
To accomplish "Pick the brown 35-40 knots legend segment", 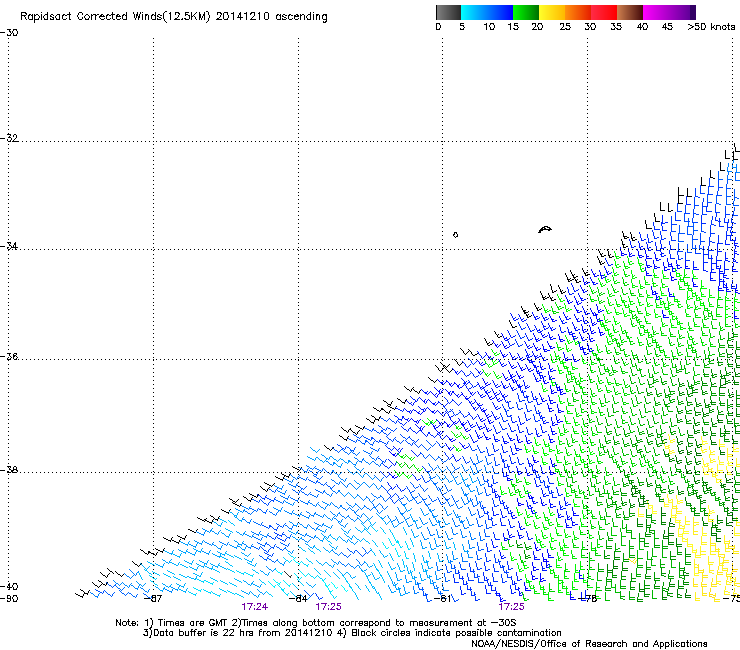I will click(630, 12).
